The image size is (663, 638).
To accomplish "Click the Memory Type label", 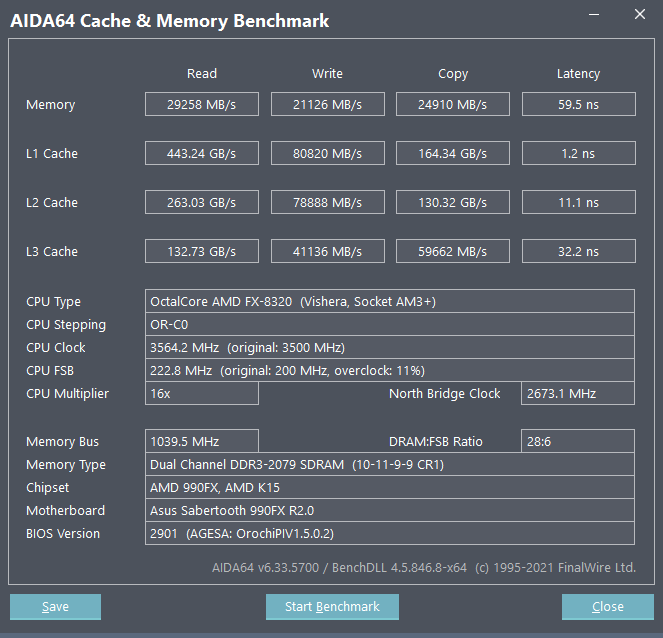I will click(x=66, y=465).
